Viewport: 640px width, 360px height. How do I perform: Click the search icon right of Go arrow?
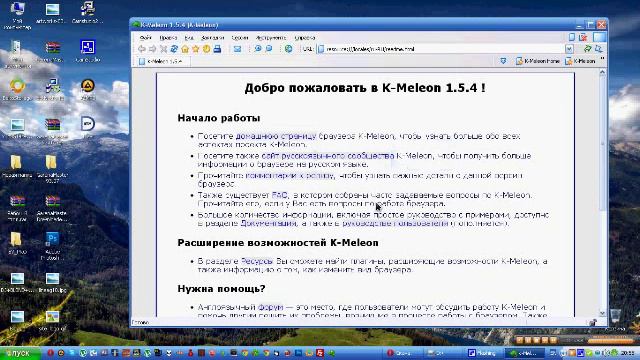598,49
